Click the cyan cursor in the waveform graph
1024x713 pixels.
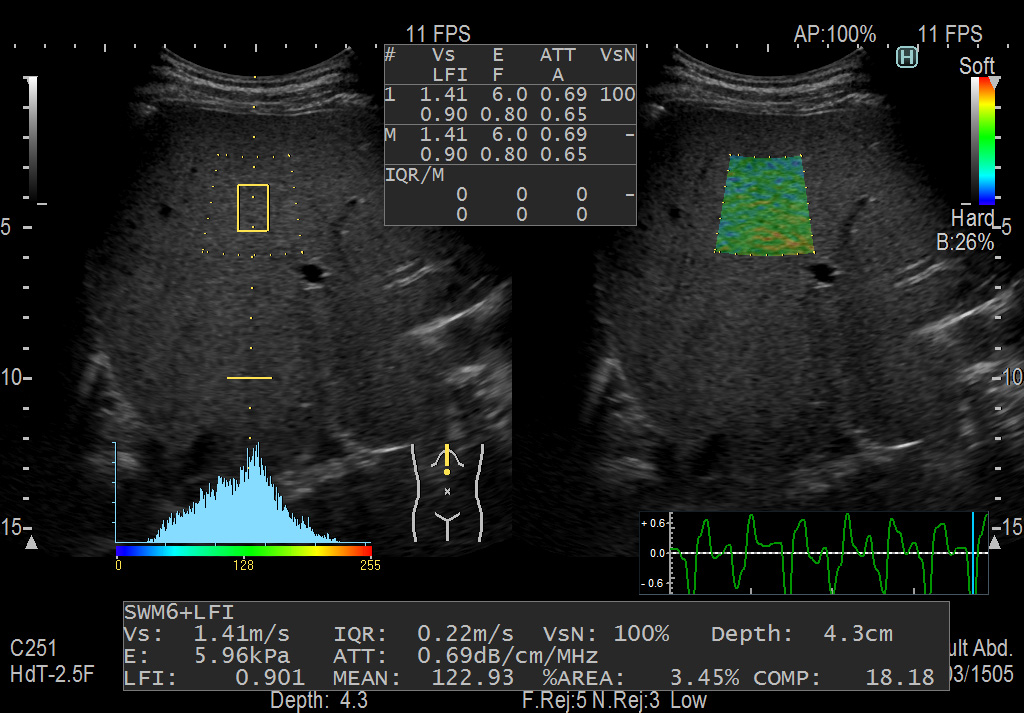[972, 553]
